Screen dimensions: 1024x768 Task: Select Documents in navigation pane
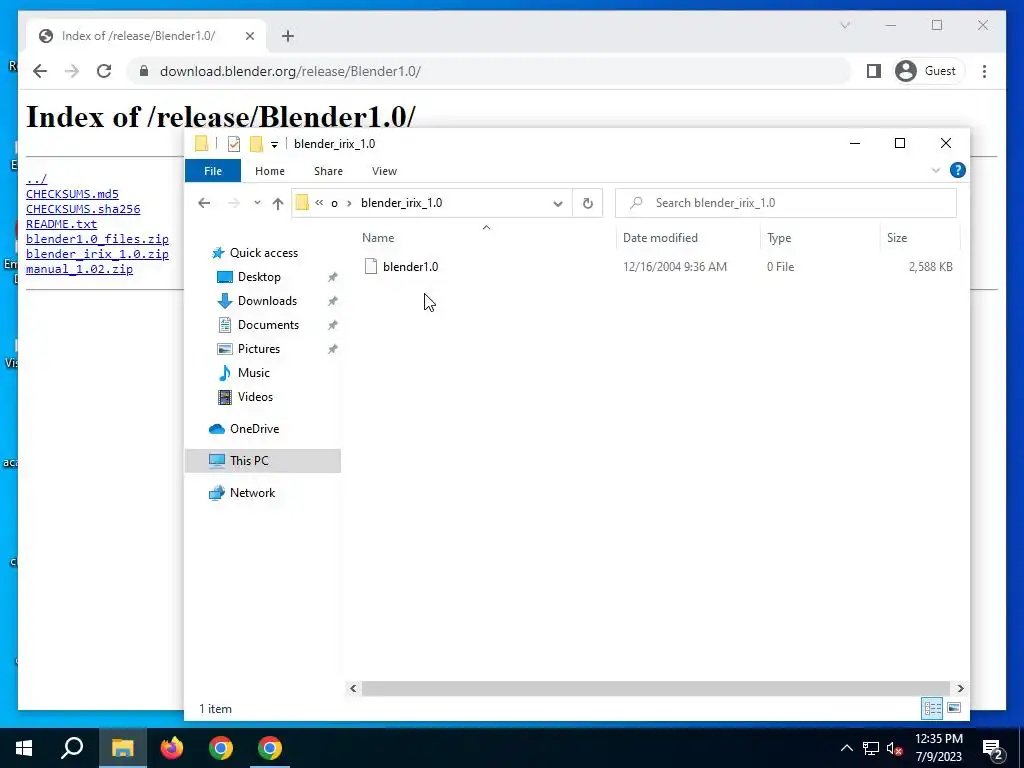(268, 325)
